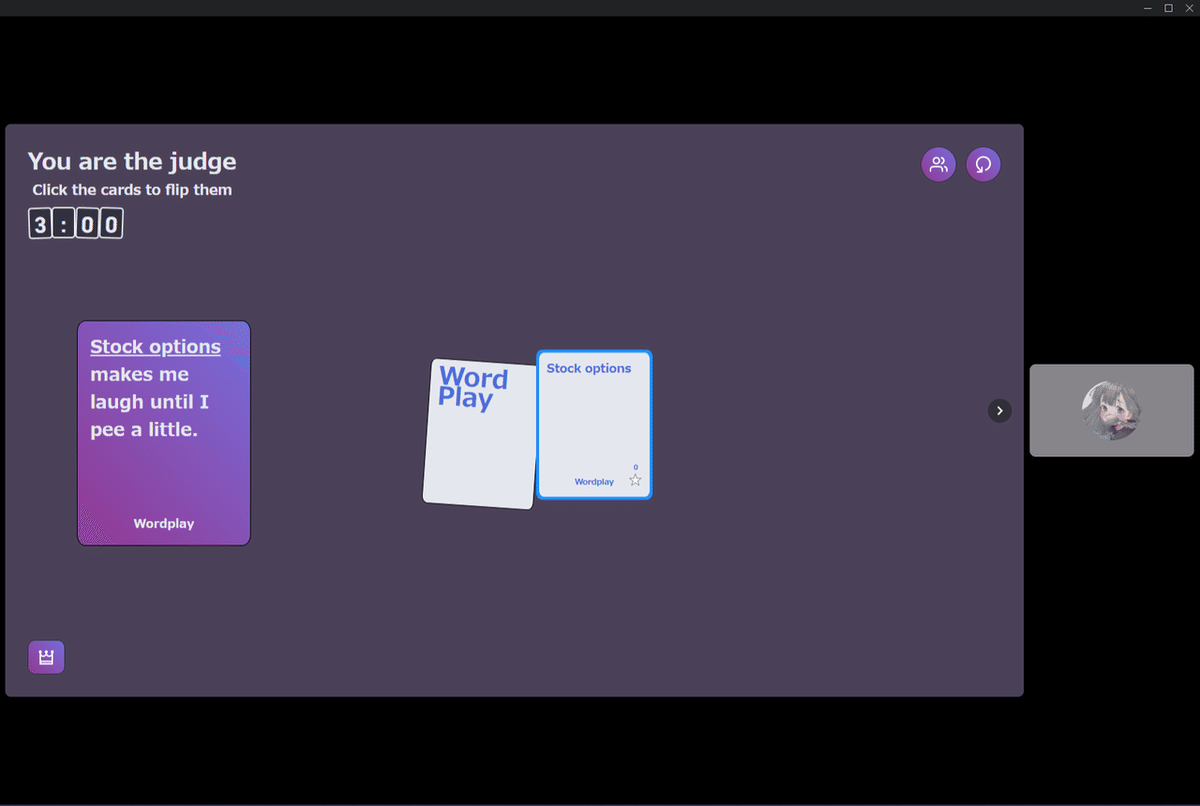The image size is (1200, 806).
Task: Star the Stock options answer card
Action: tap(635, 480)
